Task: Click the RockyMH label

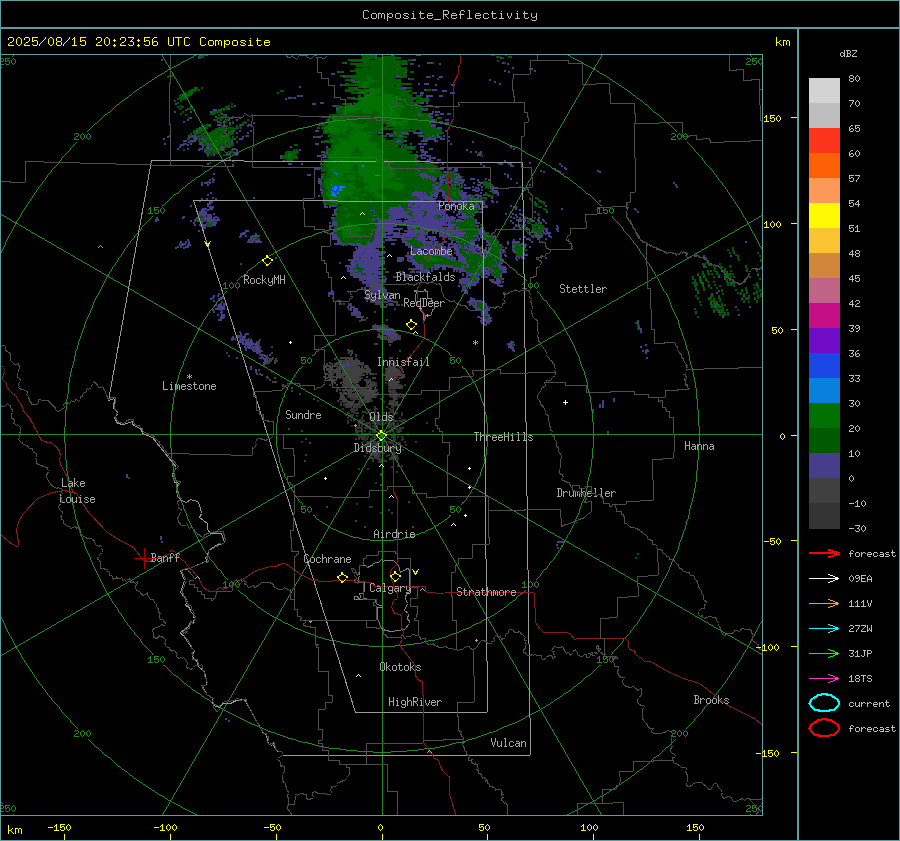Action: [x=264, y=280]
